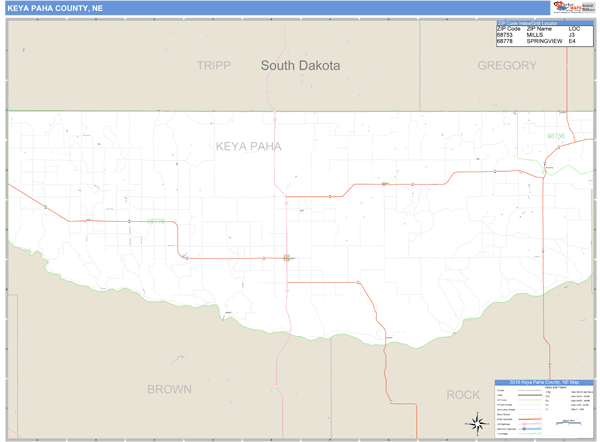Click the legend title bar for 2016 map
This screenshot has width=600, height=442.
click(x=544, y=382)
